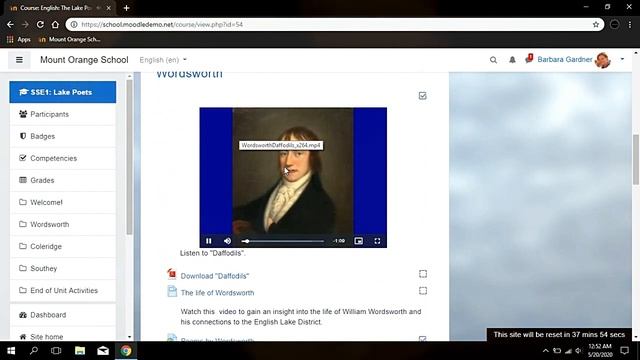This screenshot has width=640, height=360.
Task: Expand the user menu arrow
Action: pos(622,59)
